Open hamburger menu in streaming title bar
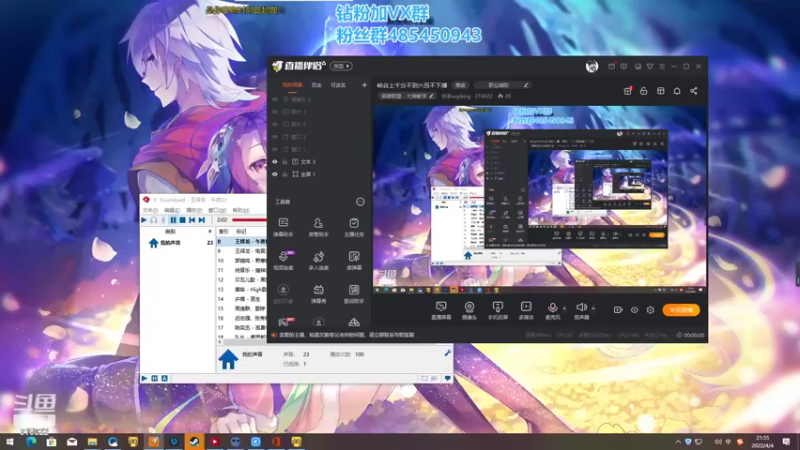Viewport: 800px width, 450px height. coord(662,66)
